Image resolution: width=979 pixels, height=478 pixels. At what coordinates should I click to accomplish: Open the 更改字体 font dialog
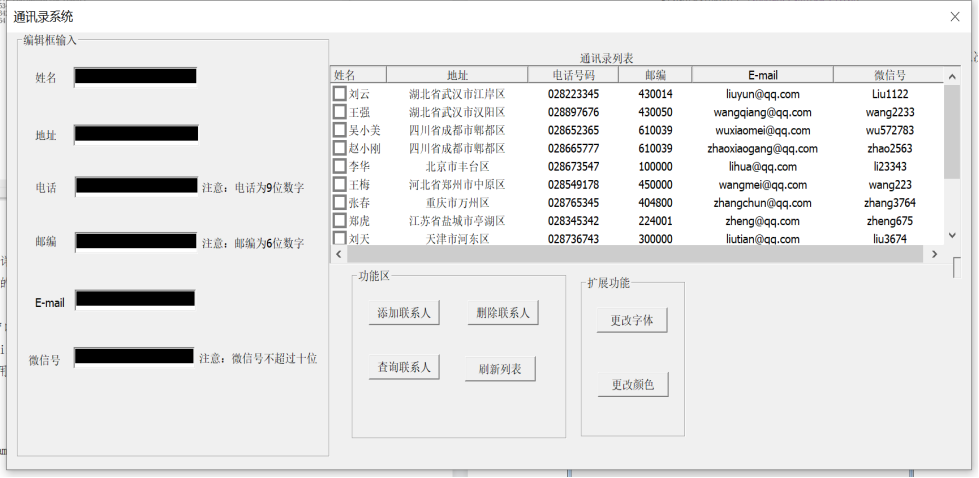tap(632, 320)
